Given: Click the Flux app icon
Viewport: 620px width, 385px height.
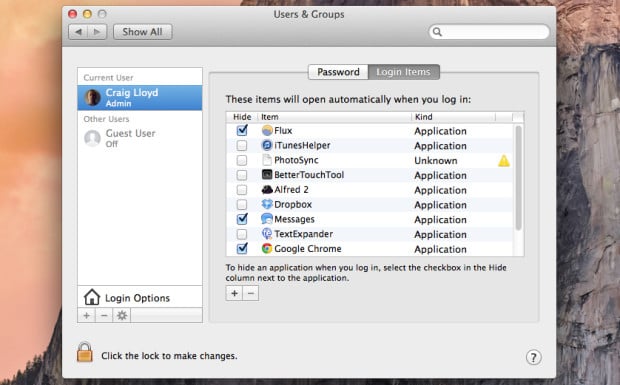Looking at the screenshot, I should pyautogui.click(x=267, y=130).
